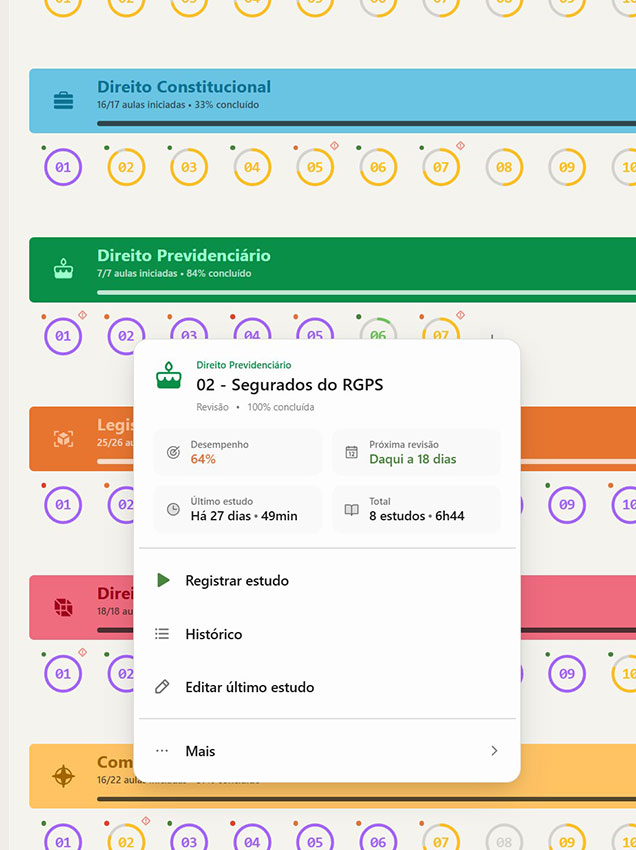Click the yellow subject's progress bar
Screen dimensions: 636x850
(x=367, y=799)
